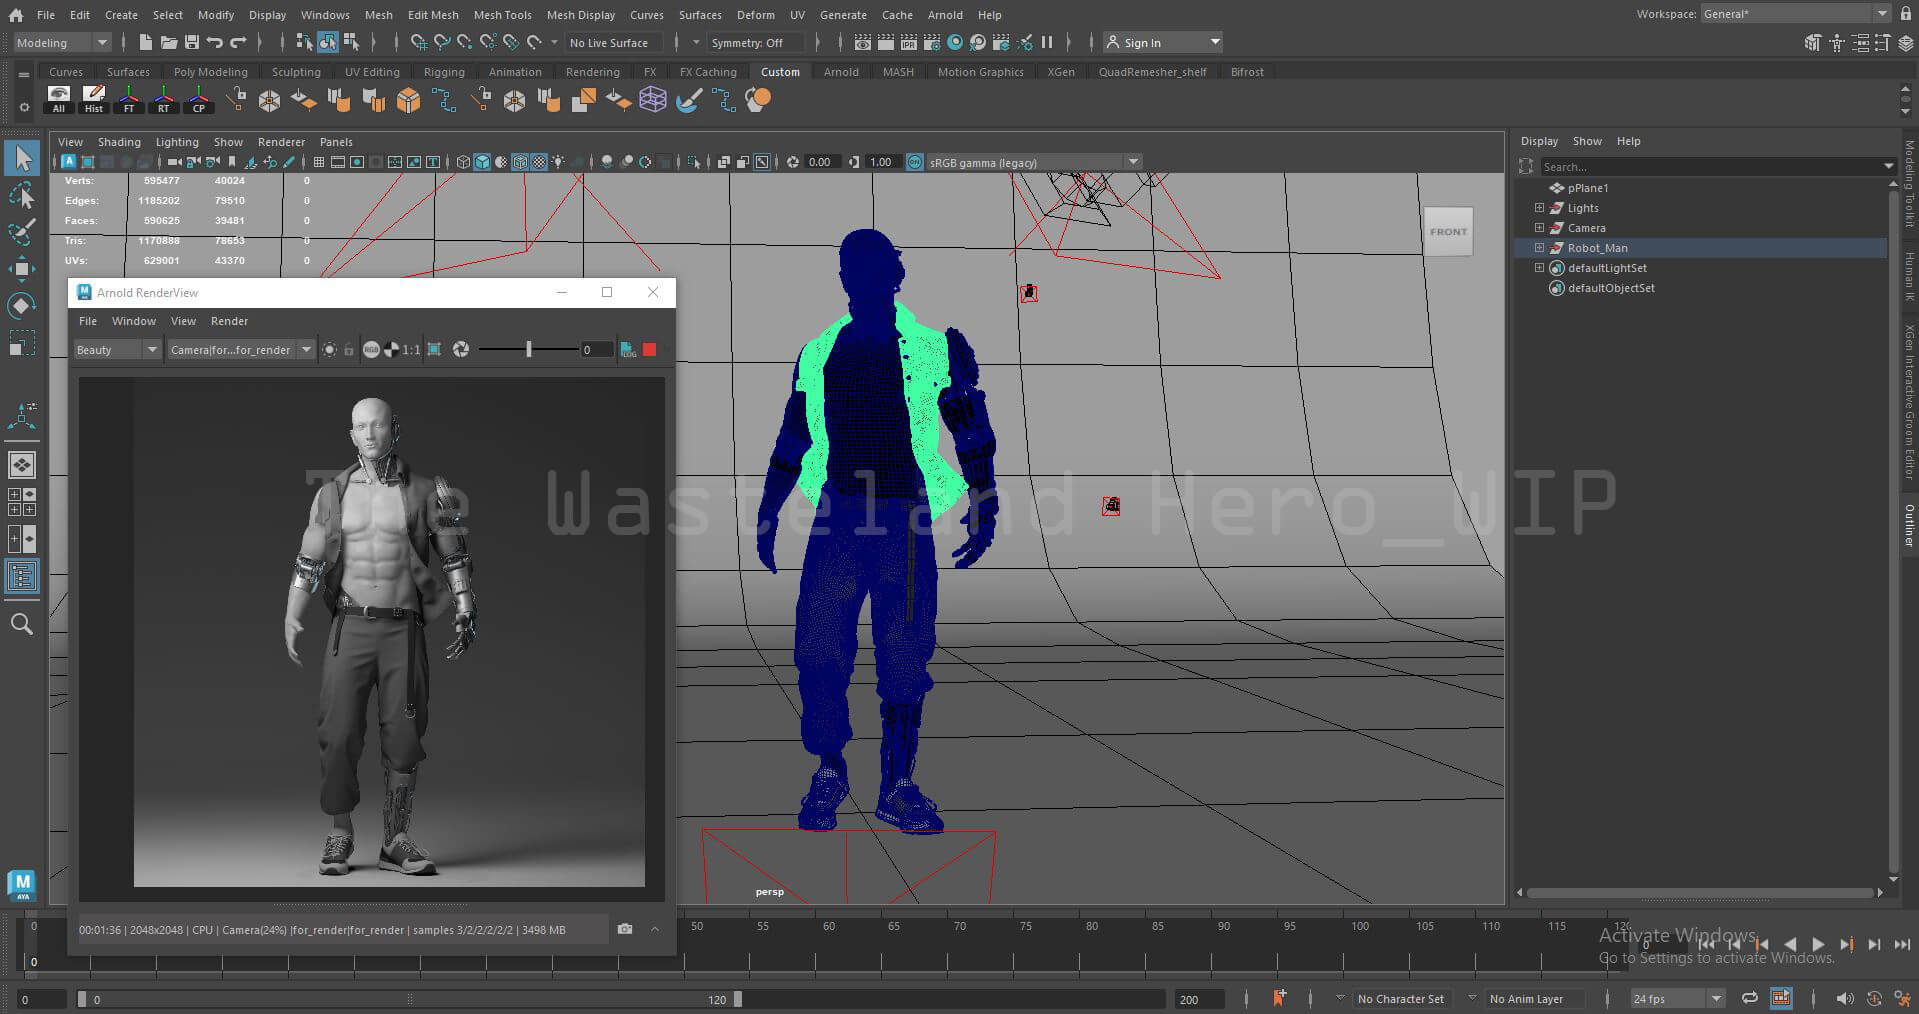
Task: Click the 'FT' freeze transformations shelf button
Action: 129,100
